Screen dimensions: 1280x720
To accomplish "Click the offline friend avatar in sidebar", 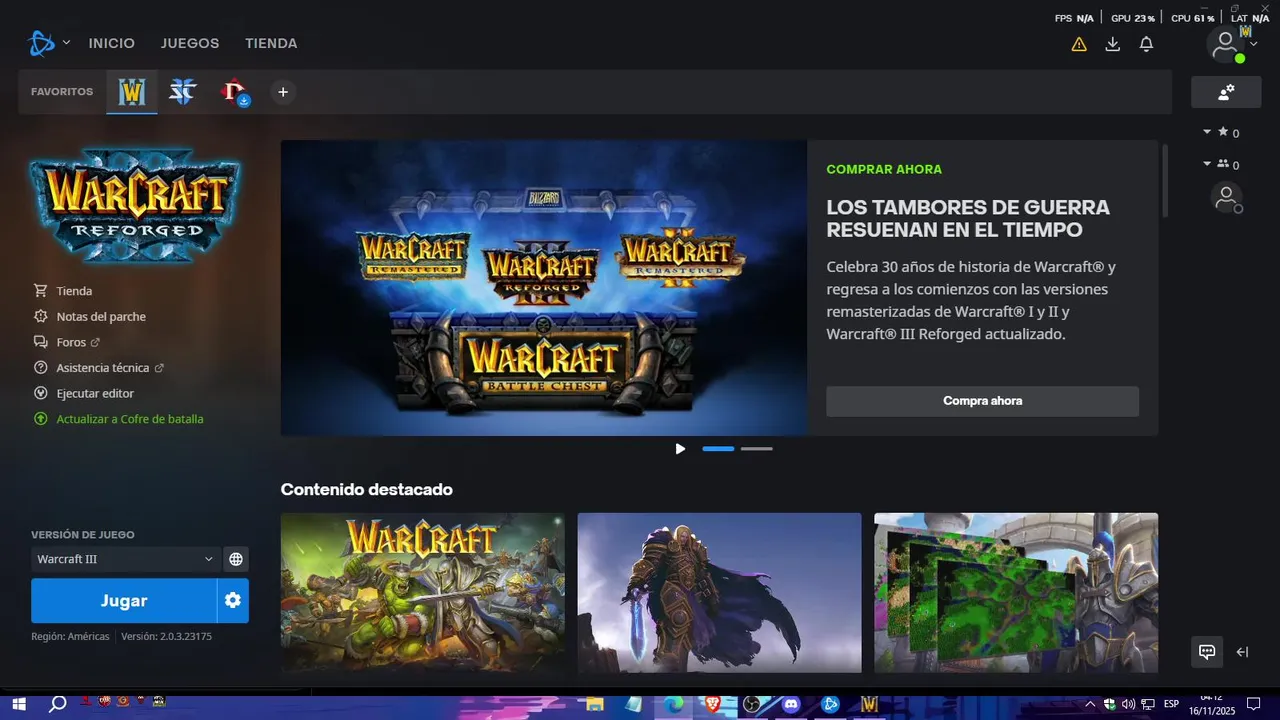I will [x=1226, y=198].
